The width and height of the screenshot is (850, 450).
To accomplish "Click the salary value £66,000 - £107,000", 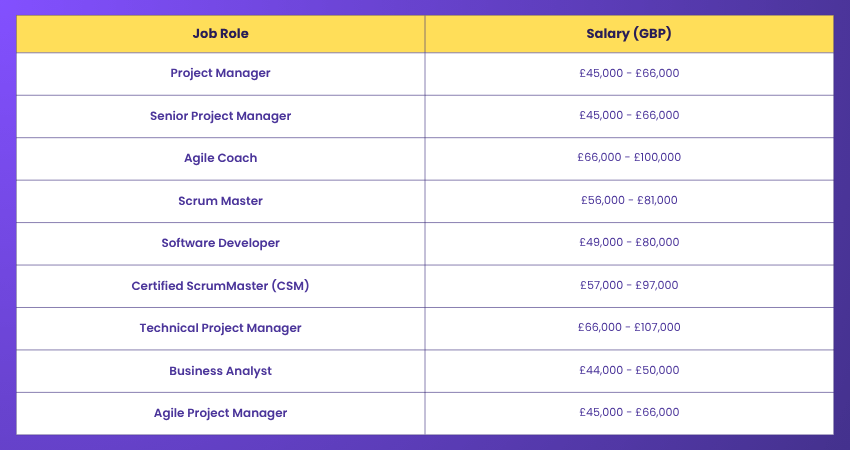I will pos(628,328).
